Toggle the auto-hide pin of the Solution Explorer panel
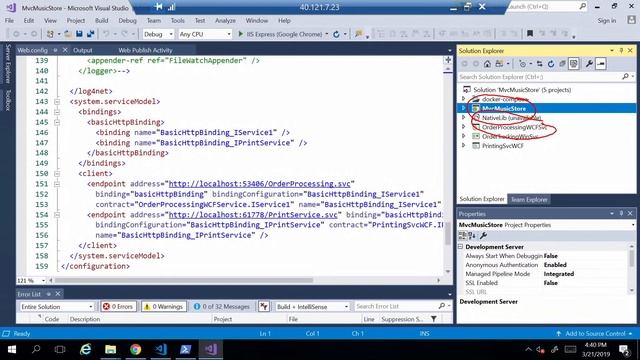The image size is (640, 360). [621, 51]
